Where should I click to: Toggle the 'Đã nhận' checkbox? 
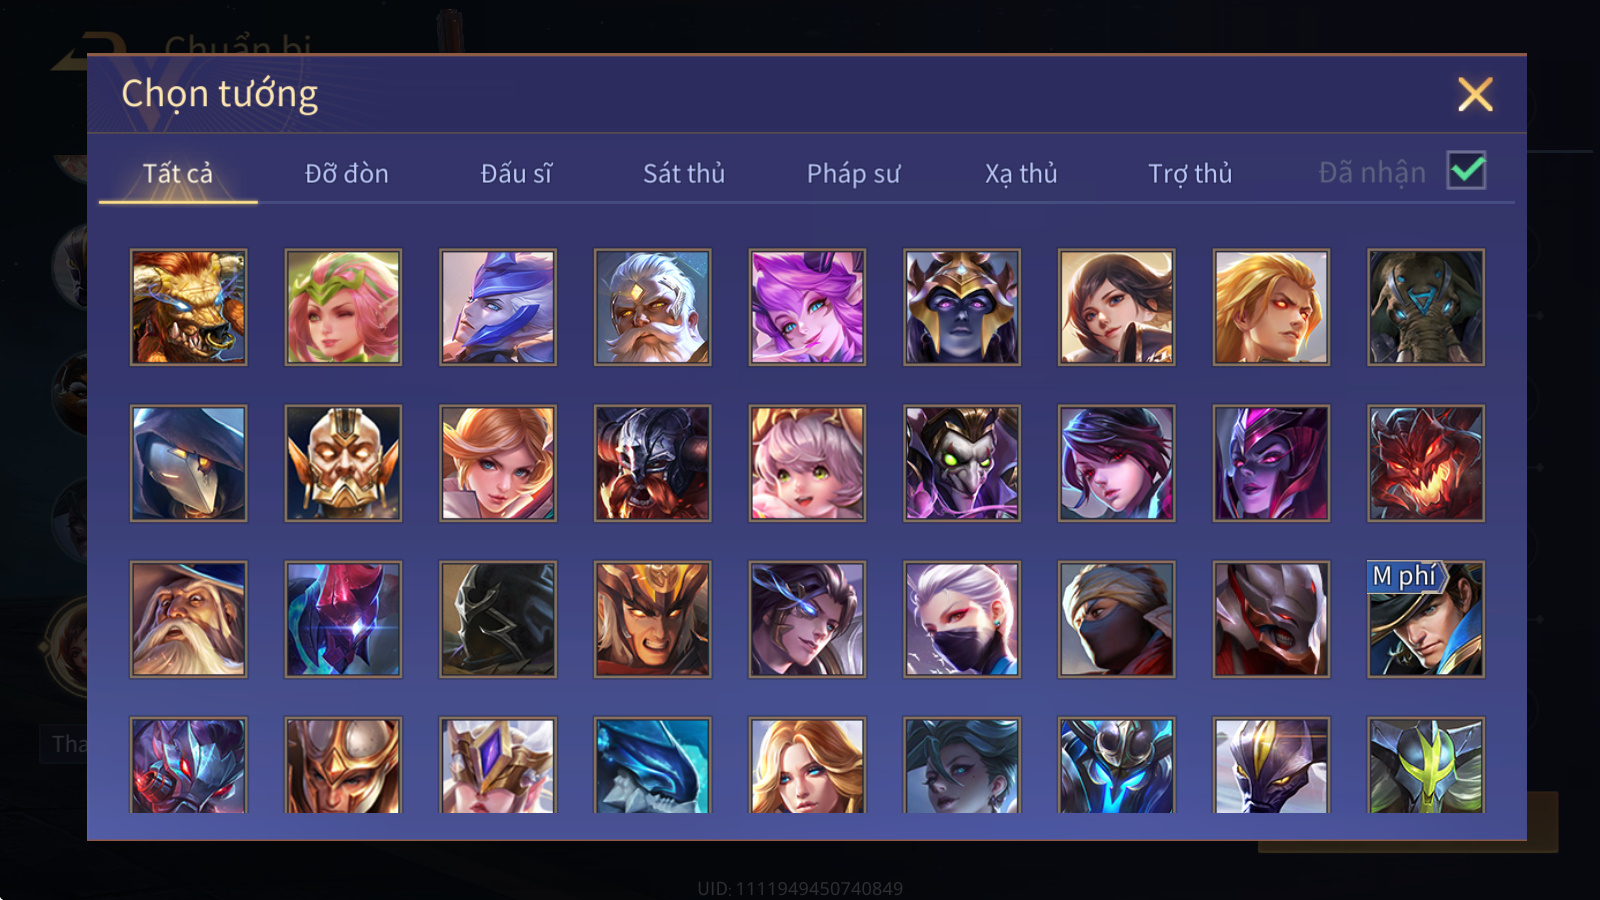[1467, 171]
